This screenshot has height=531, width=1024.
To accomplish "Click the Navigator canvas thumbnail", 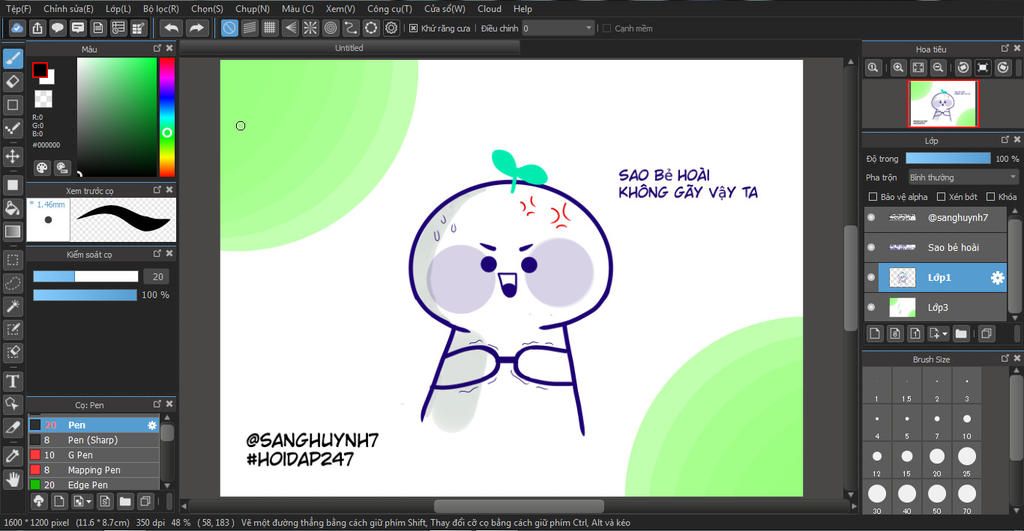I will click(x=943, y=104).
